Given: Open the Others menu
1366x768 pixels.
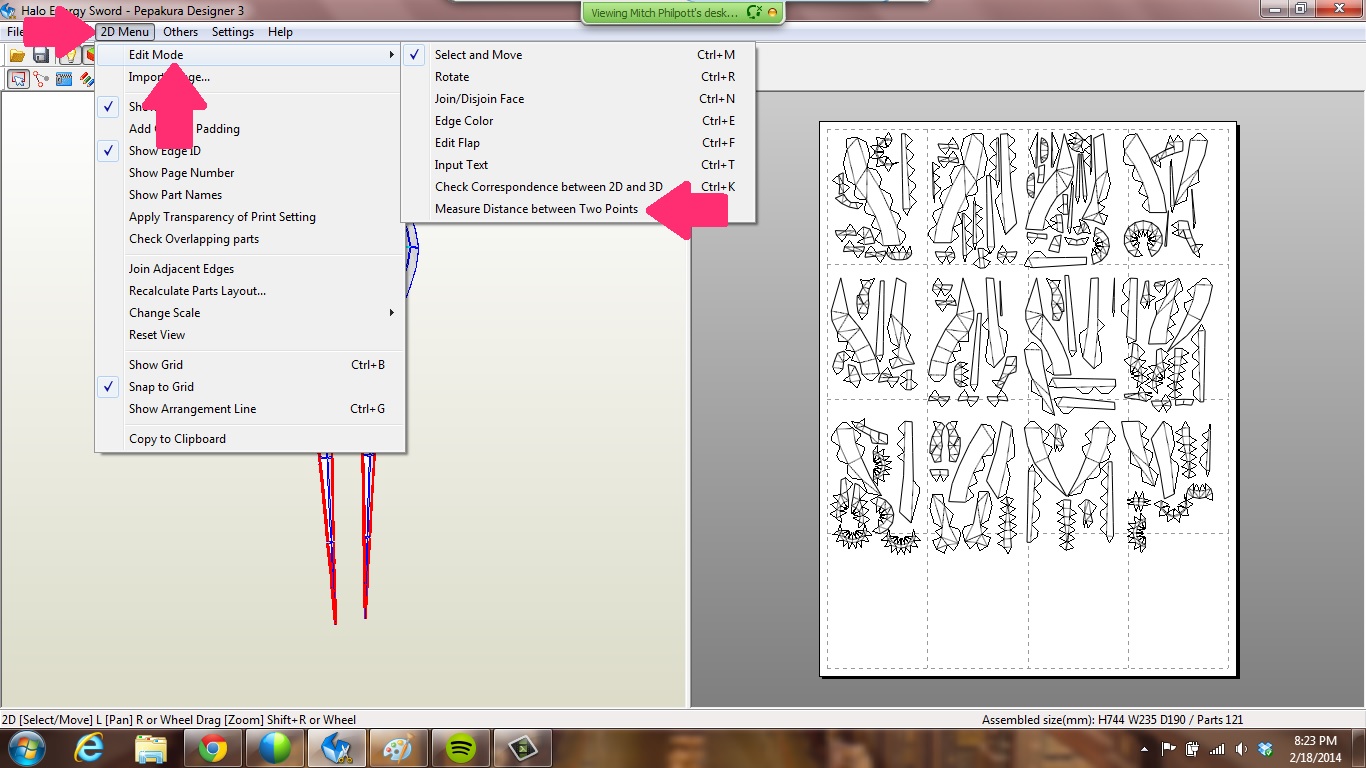Looking at the screenshot, I should [181, 32].
